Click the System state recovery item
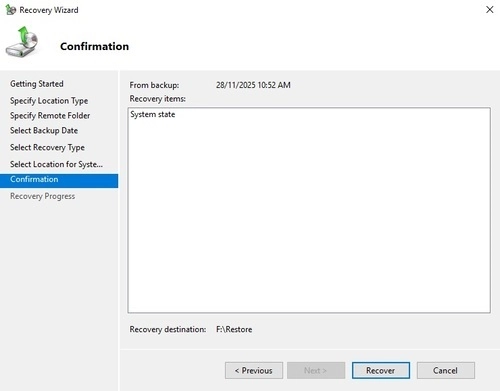 [x=153, y=114]
